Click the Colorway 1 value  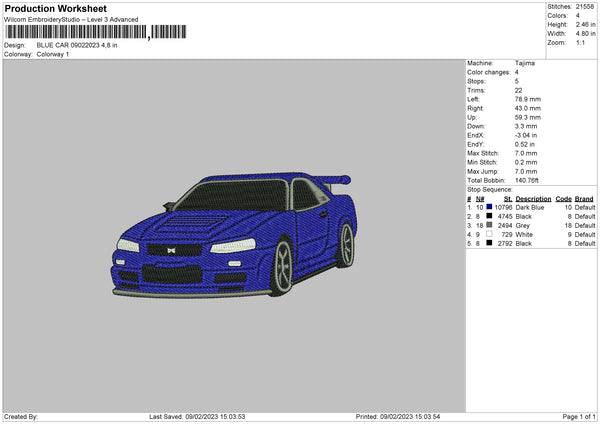point(54,54)
